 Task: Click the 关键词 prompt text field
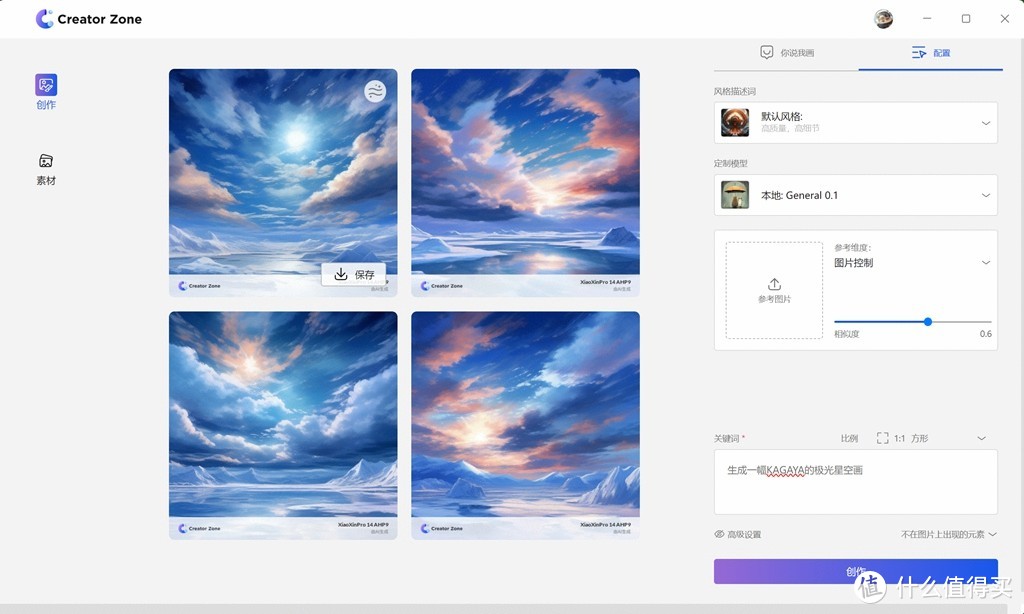click(x=855, y=482)
